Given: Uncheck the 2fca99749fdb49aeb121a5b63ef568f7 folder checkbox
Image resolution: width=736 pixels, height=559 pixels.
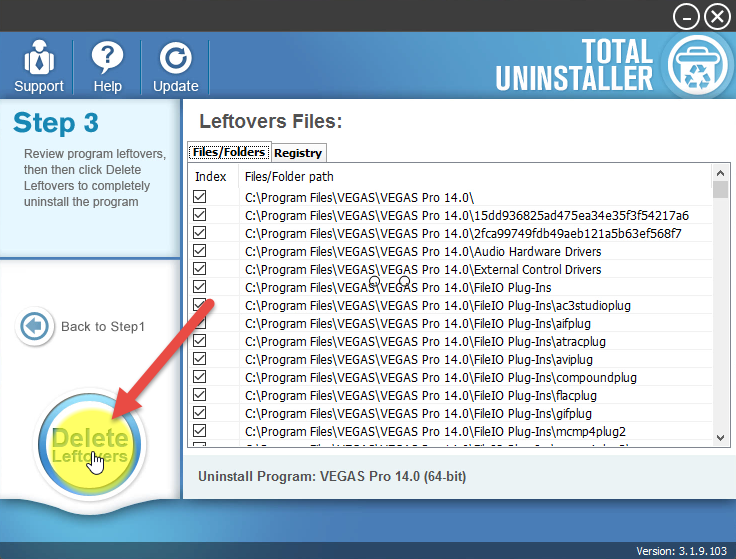Looking at the screenshot, I should [199, 233].
